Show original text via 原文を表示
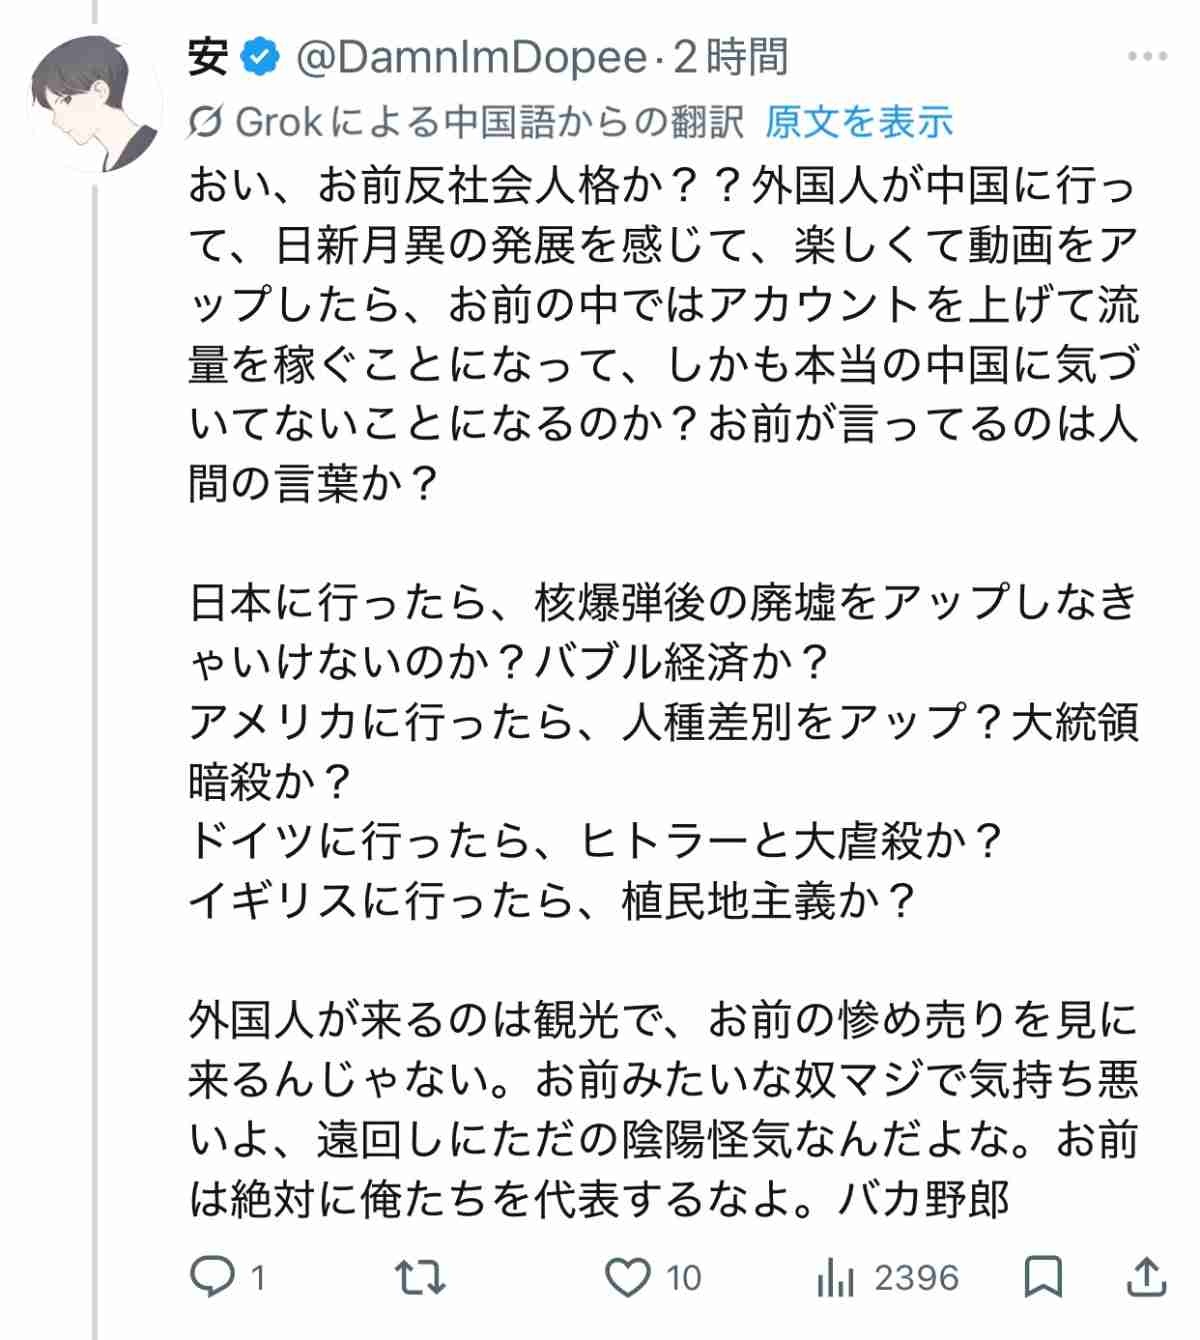1200x1340 pixels. (859, 122)
